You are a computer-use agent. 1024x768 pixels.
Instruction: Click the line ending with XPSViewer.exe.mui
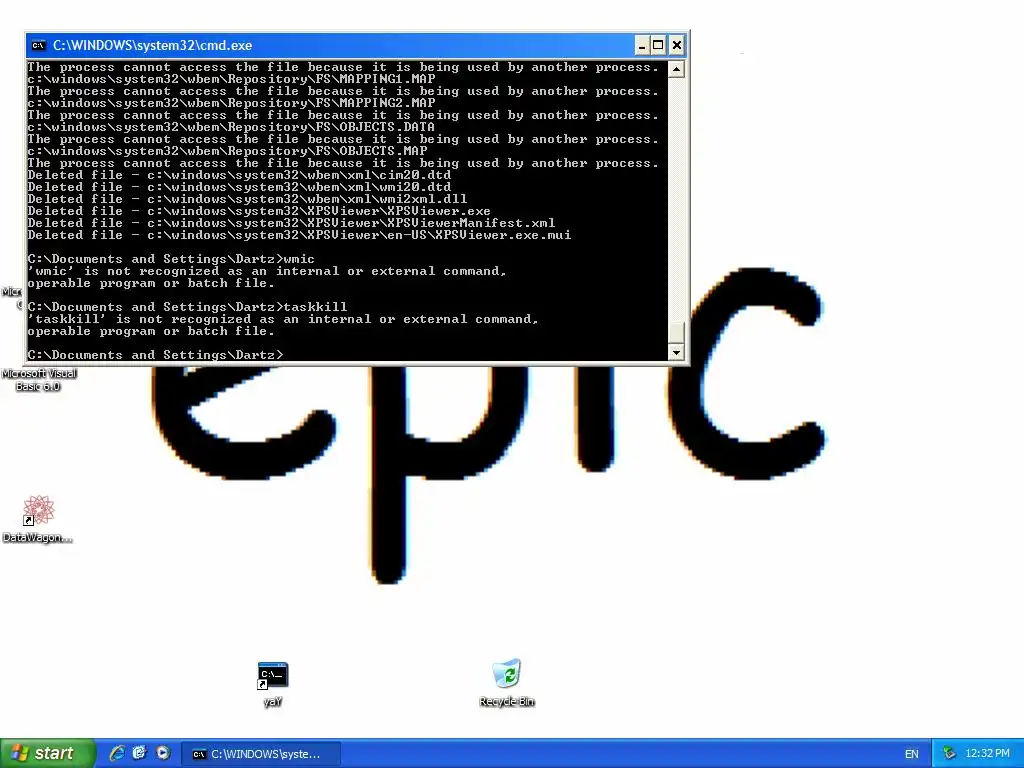[299, 235]
